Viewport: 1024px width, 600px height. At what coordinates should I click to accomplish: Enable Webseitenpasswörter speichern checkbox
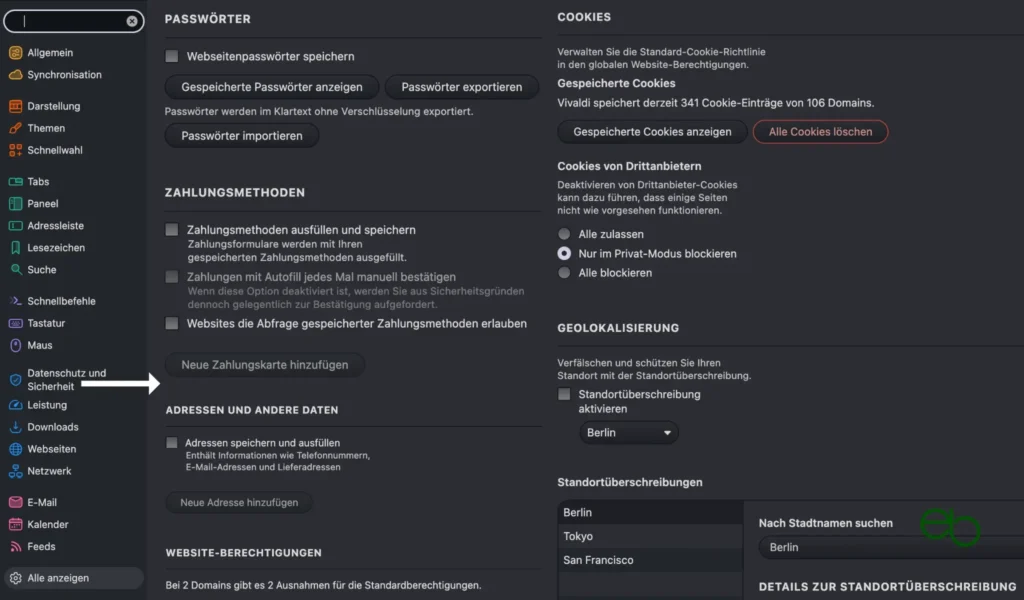click(x=172, y=56)
